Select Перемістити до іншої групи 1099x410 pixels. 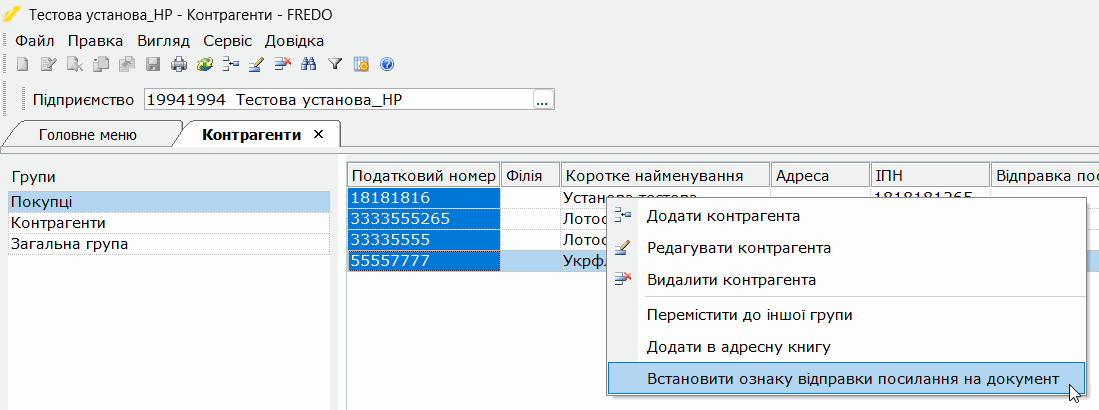(x=749, y=315)
